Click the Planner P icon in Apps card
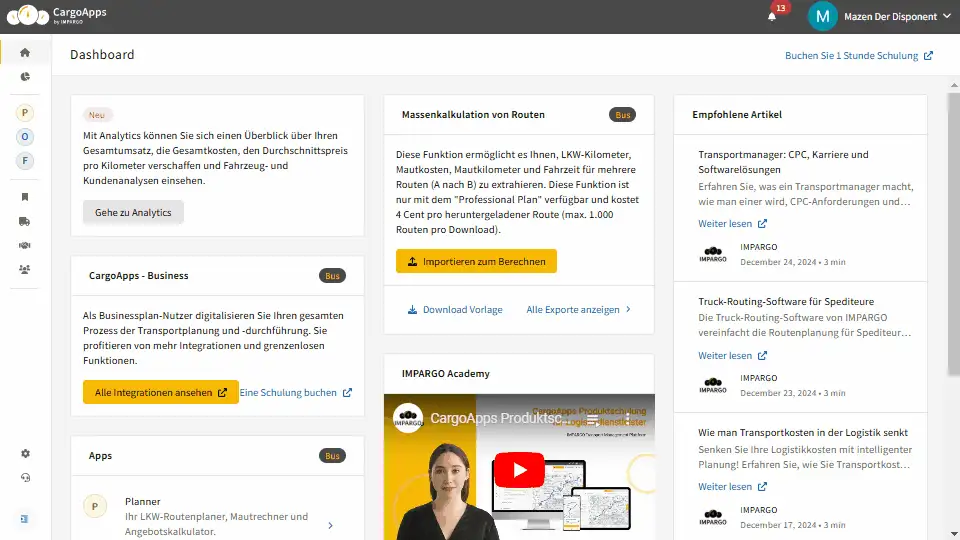The width and height of the screenshot is (960, 540). click(x=95, y=506)
